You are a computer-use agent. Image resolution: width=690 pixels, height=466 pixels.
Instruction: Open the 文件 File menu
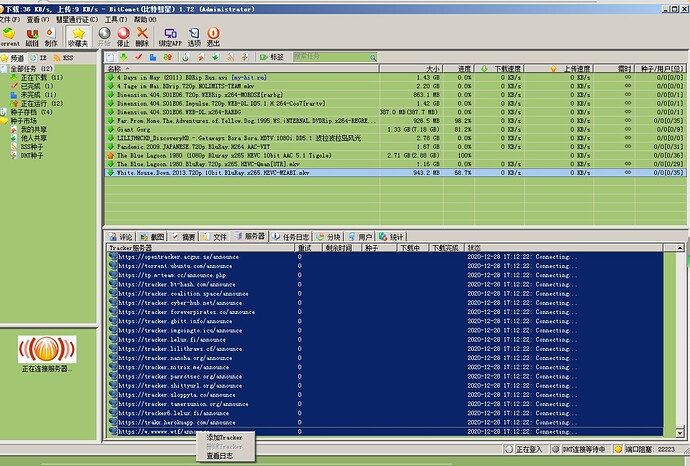[x=9, y=19]
